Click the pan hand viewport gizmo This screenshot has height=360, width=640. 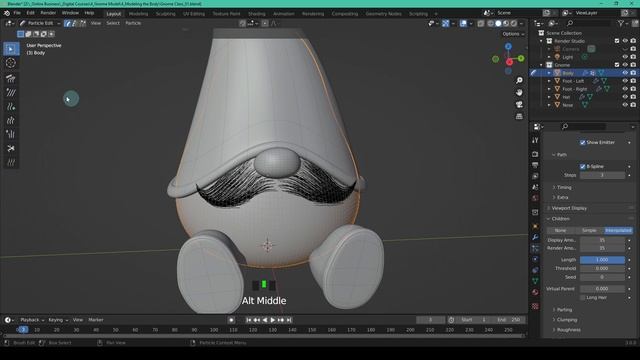point(519,93)
